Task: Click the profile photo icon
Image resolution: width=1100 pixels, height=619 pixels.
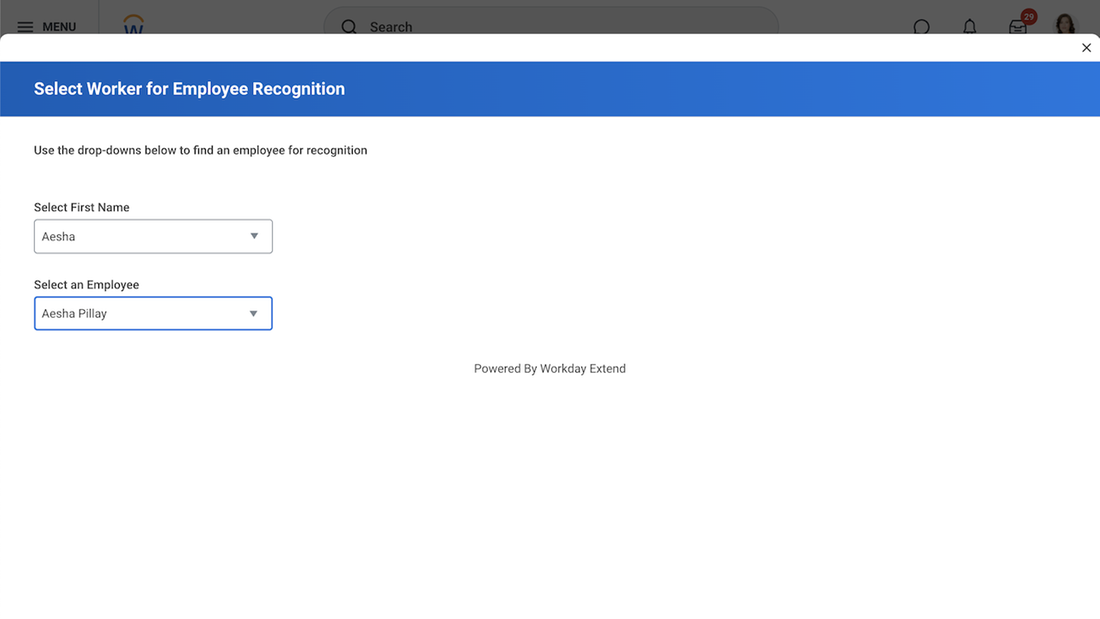Action: pyautogui.click(x=1065, y=26)
